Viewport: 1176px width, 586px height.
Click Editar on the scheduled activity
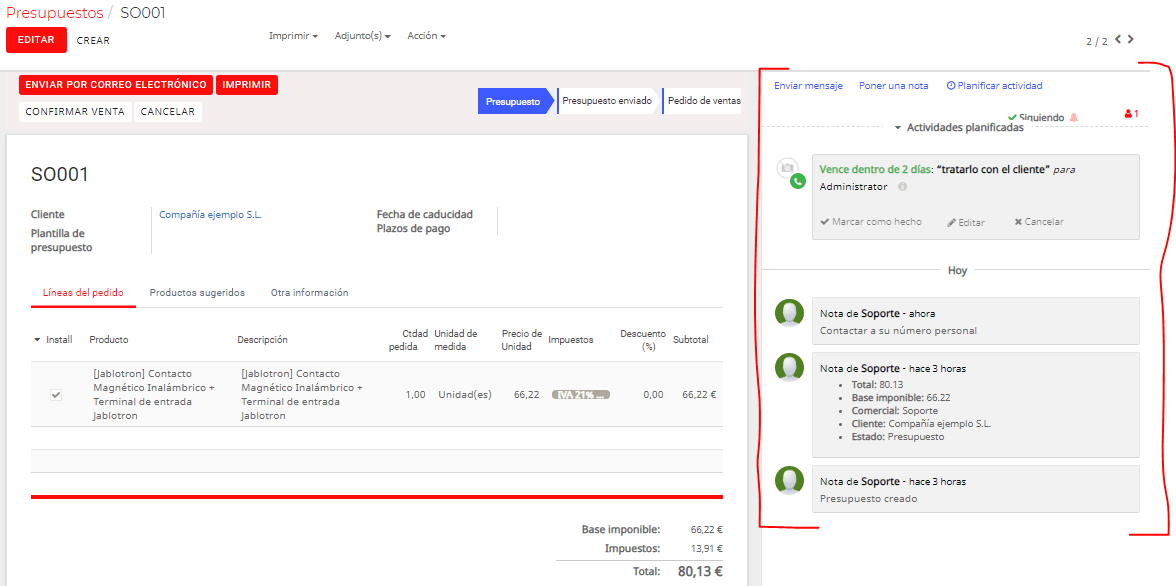[x=965, y=222]
